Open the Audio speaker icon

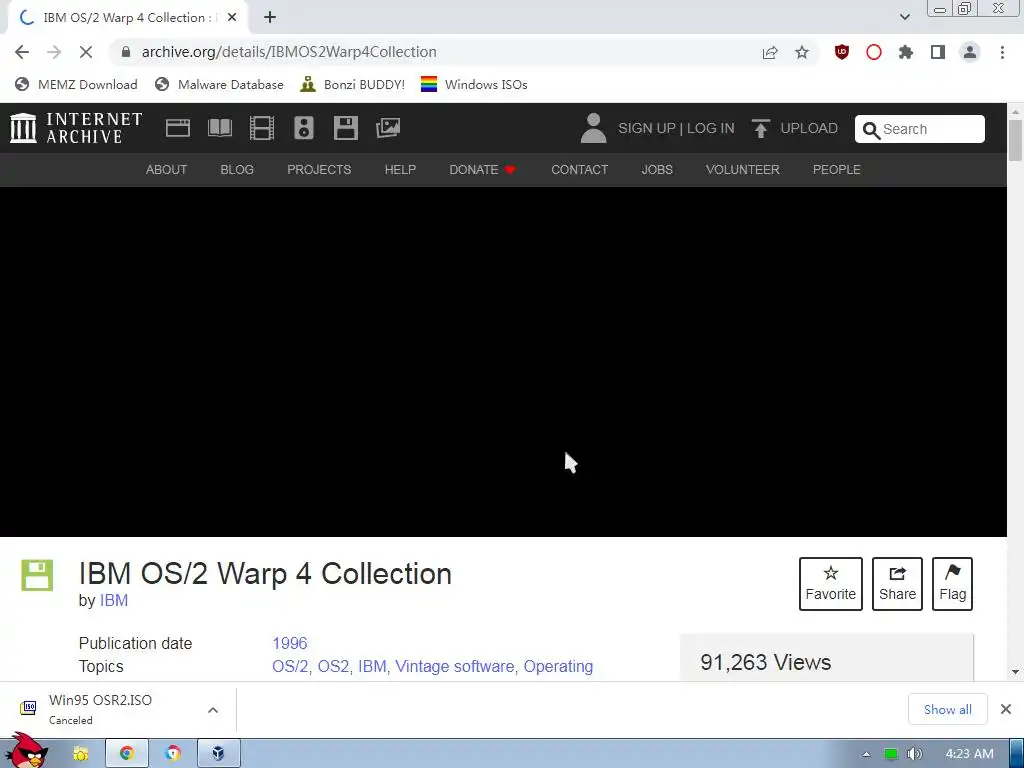click(x=304, y=128)
